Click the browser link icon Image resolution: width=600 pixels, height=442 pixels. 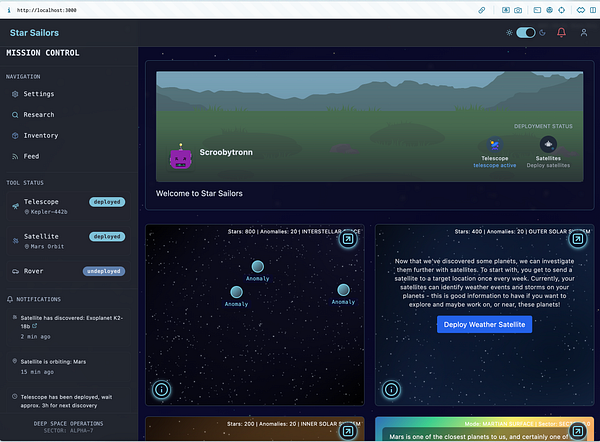tap(482, 10)
